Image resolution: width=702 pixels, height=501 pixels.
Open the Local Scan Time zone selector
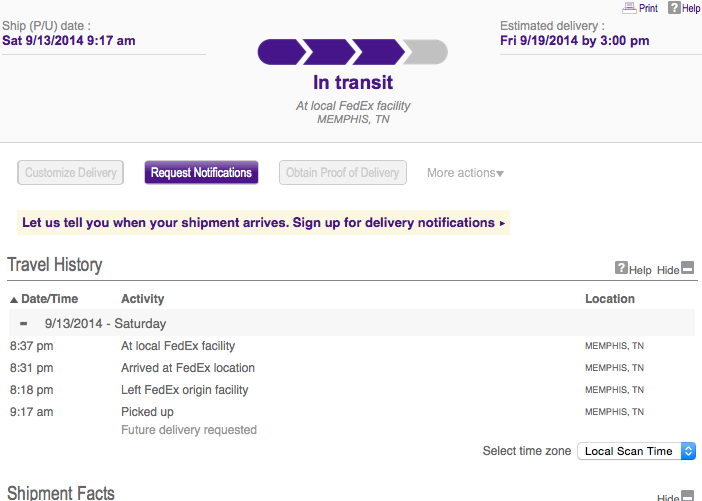[x=636, y=451]
